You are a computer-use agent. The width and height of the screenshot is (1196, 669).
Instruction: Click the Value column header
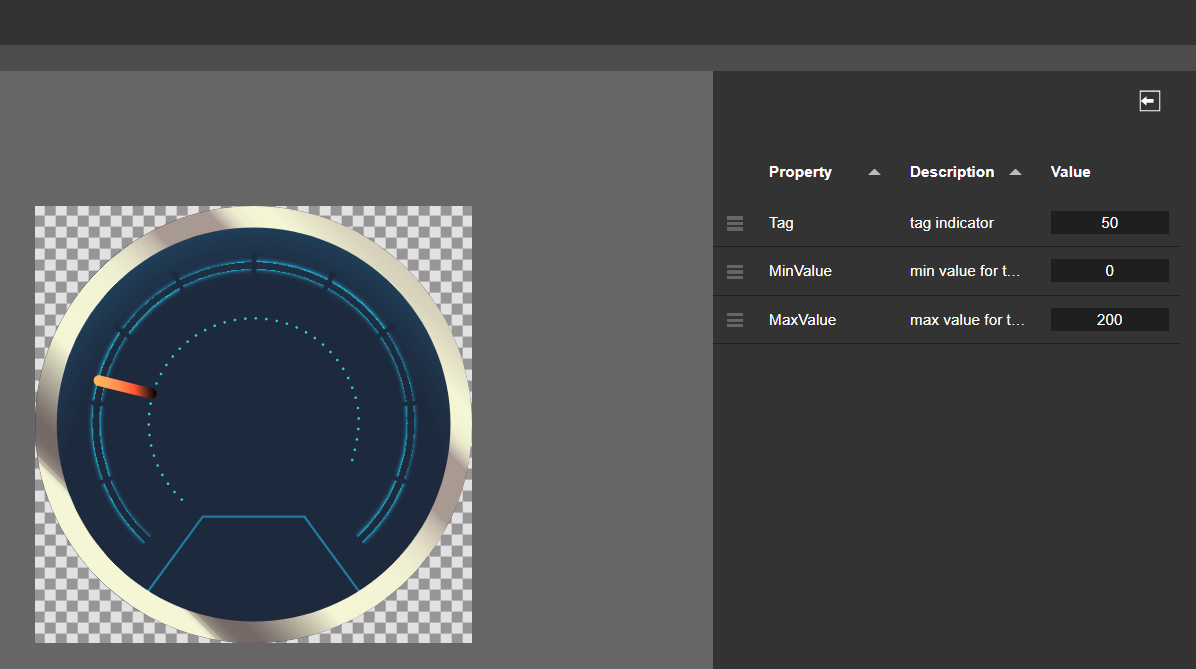pos(1070,172)
